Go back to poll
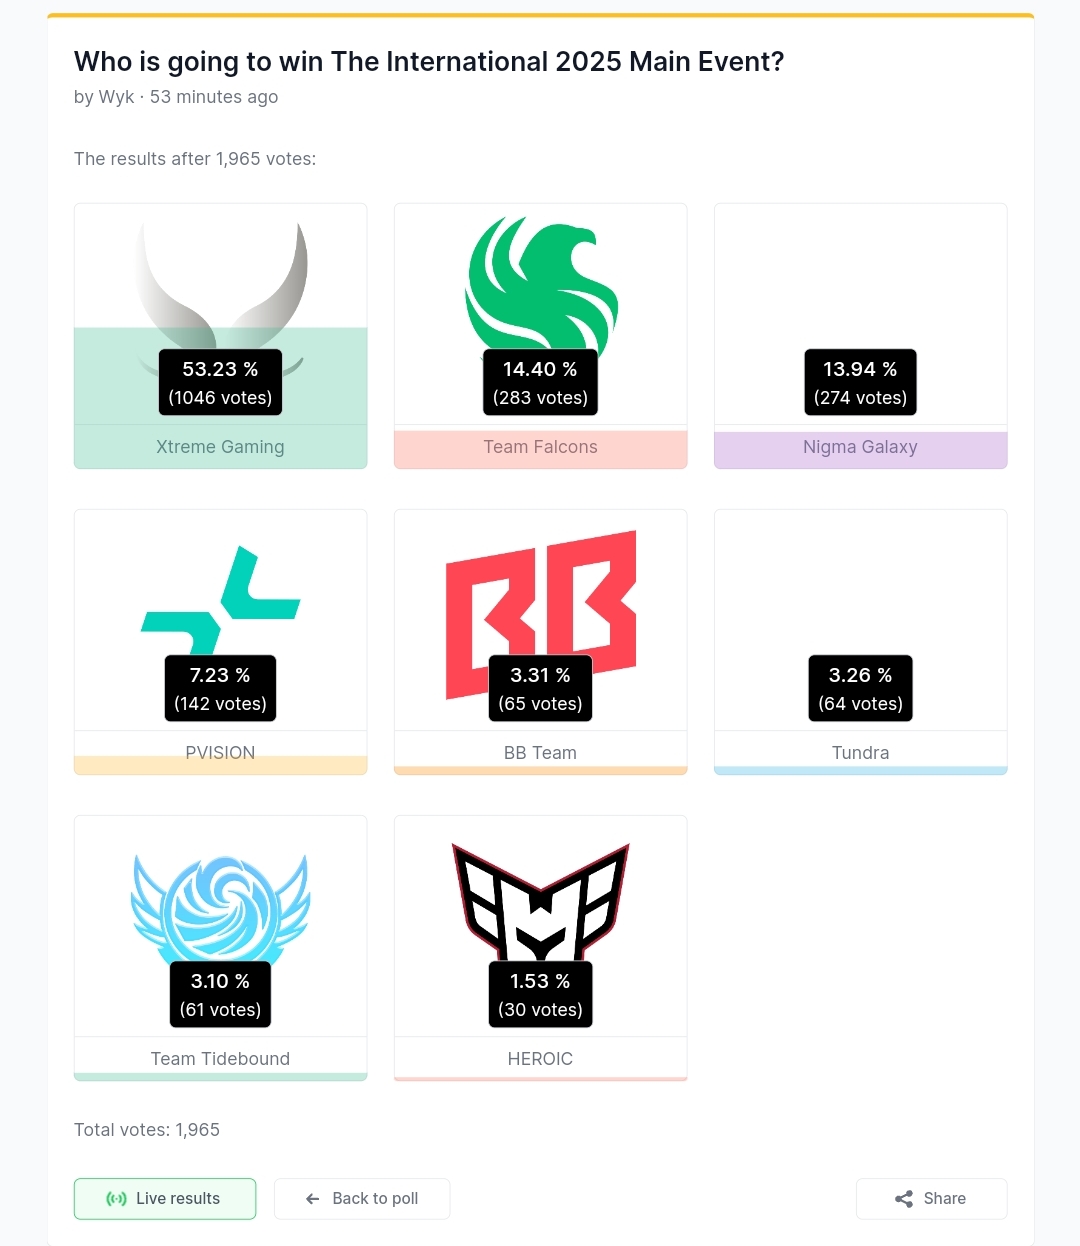 [362, 1199]
